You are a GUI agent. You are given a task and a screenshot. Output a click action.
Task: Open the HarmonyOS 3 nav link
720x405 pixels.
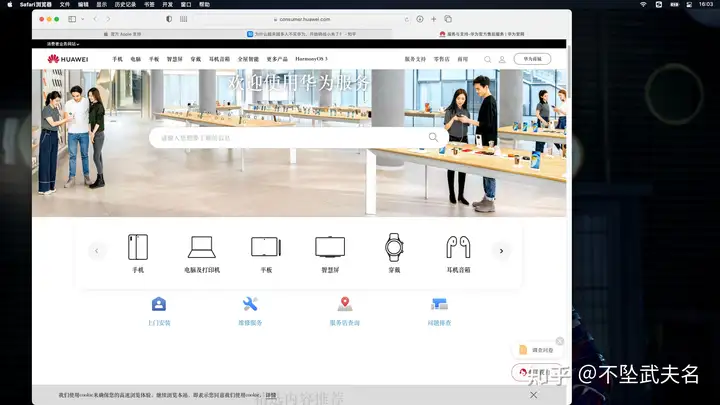click(x=311, y=59)
